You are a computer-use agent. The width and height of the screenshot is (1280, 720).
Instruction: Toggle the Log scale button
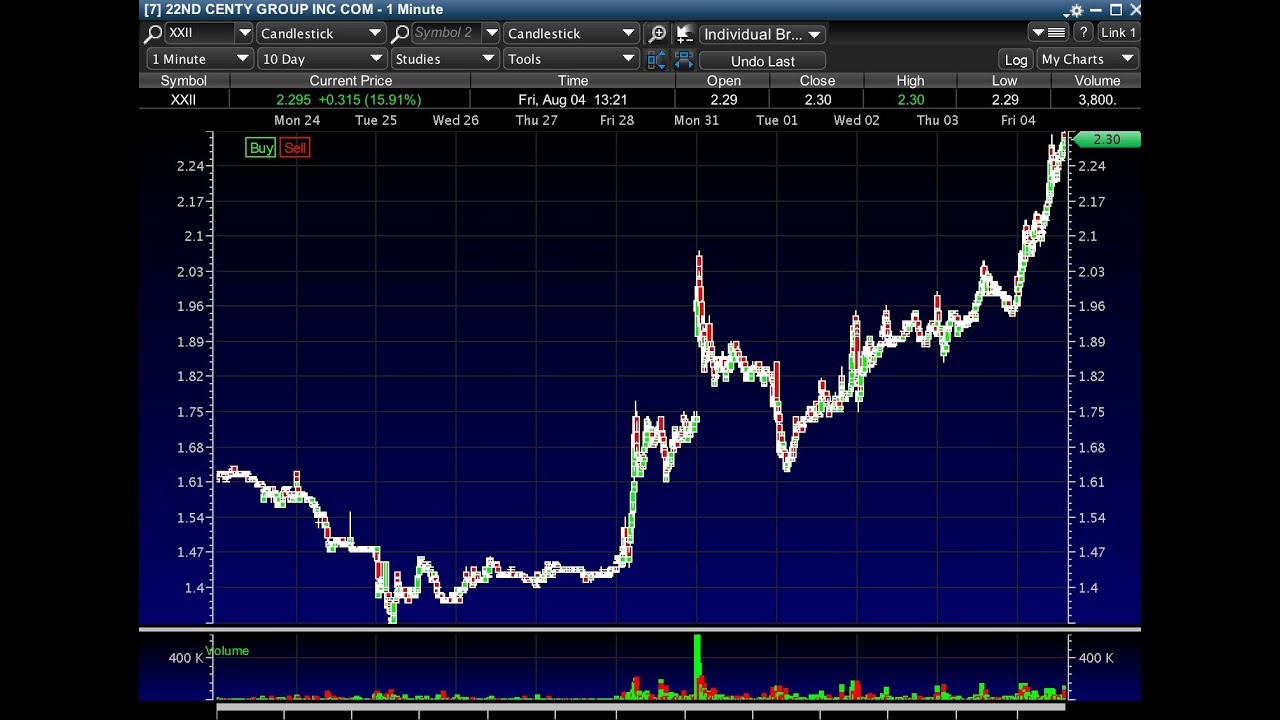click(1016, 60)
